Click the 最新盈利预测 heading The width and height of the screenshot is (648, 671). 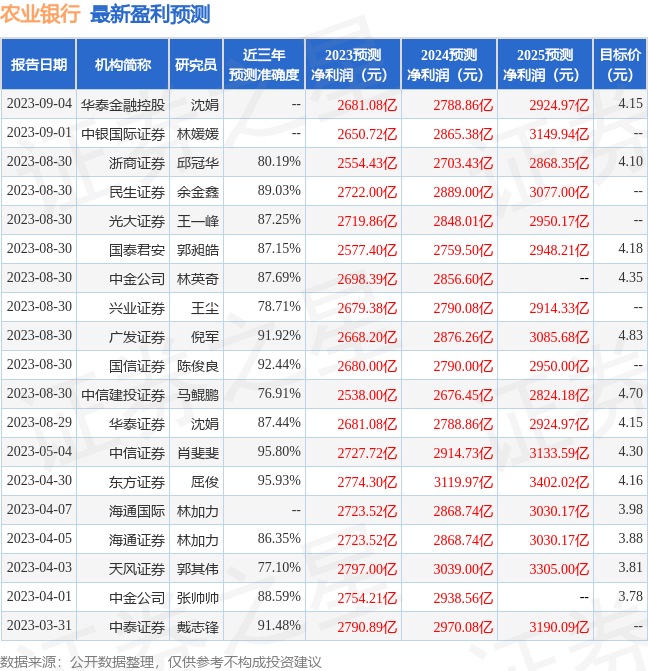(x=150, y=14)
